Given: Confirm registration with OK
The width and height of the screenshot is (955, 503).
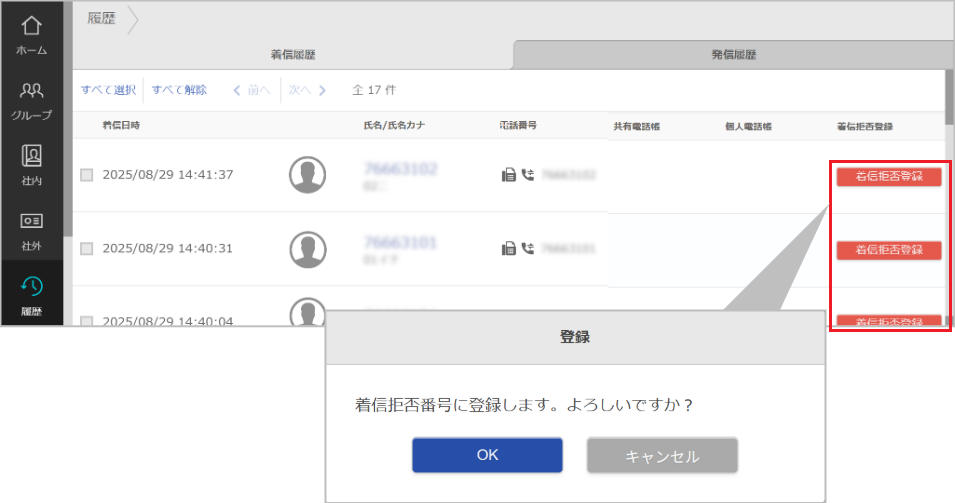Looking at the screenshot, I should pos(487,456).
